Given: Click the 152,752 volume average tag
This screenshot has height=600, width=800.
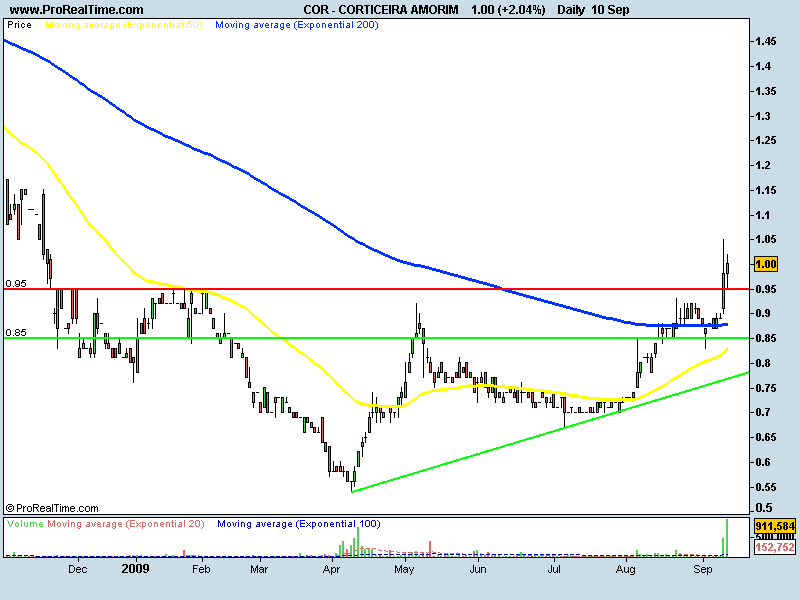Looking at the screenshot, I should (774, 547).
